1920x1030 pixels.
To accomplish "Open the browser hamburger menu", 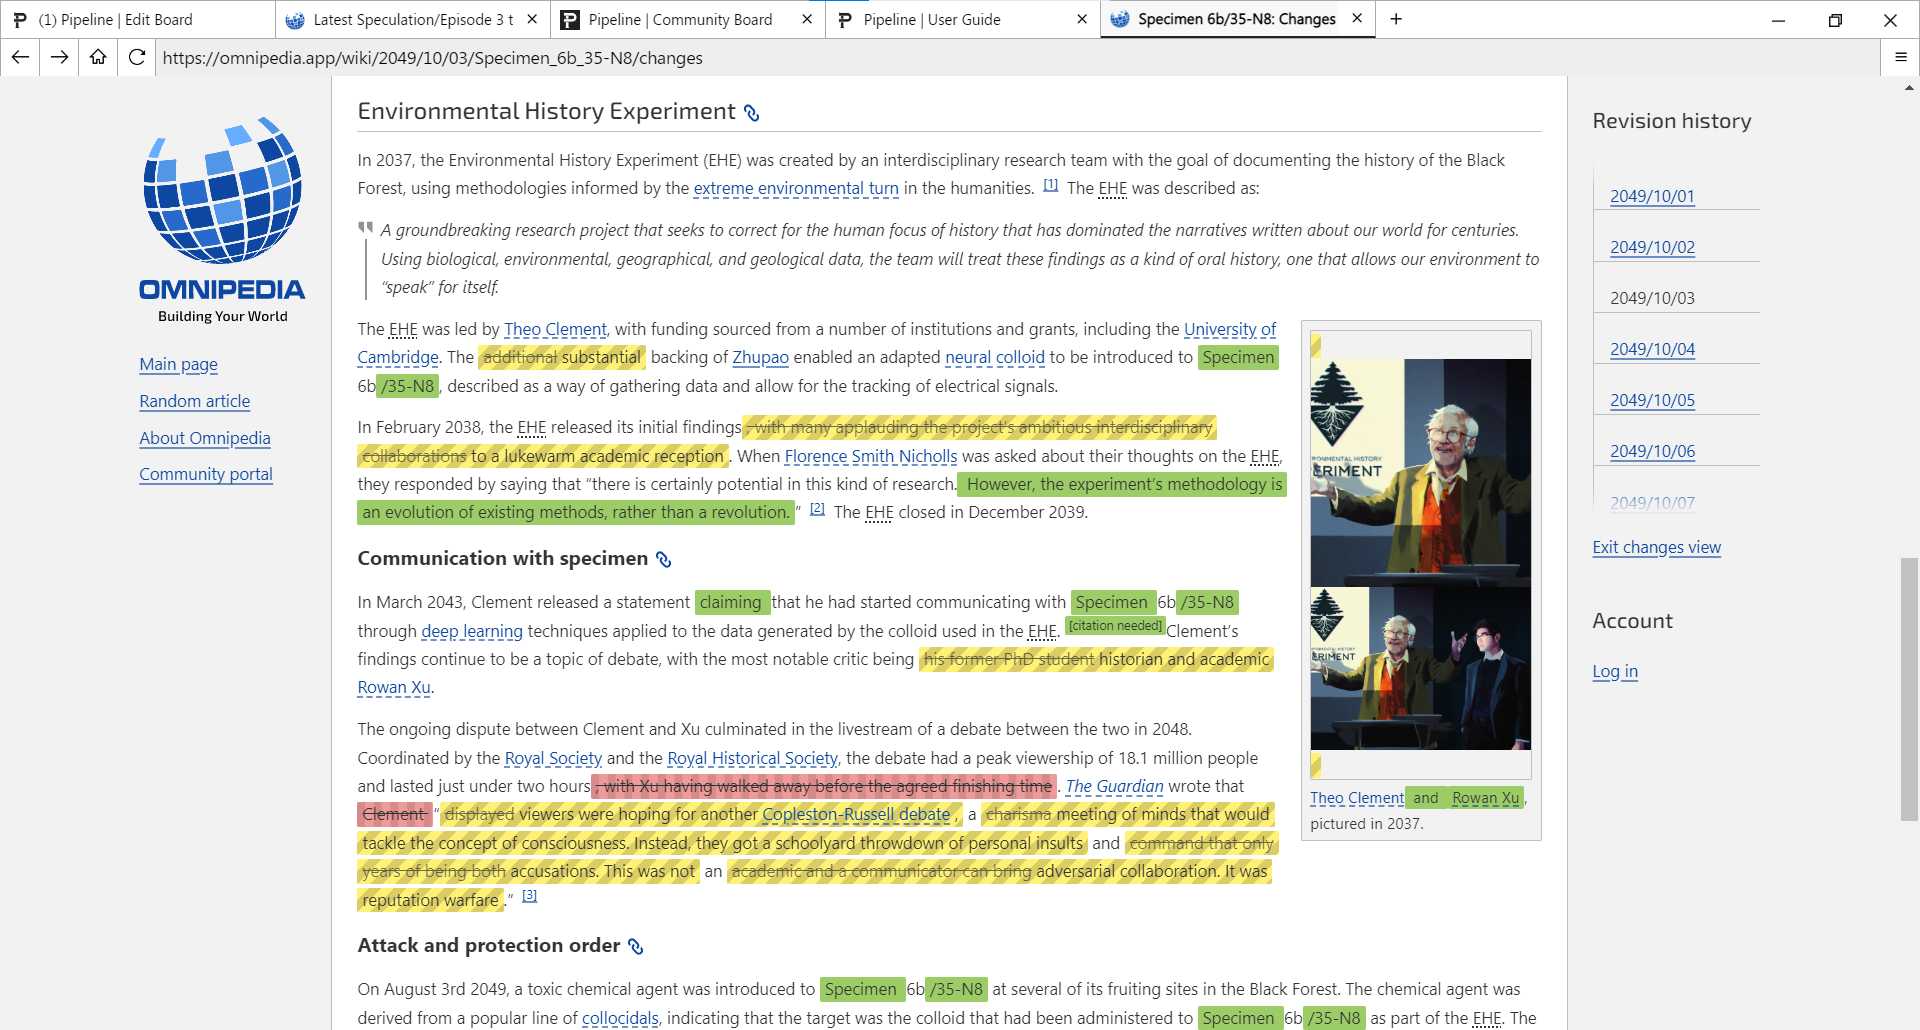I will (1901, 57).
